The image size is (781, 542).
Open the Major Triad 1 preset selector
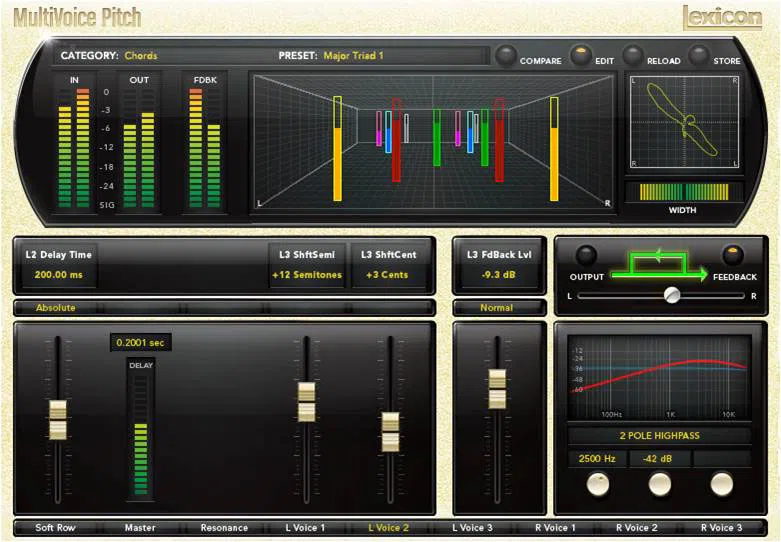[354, 56]
